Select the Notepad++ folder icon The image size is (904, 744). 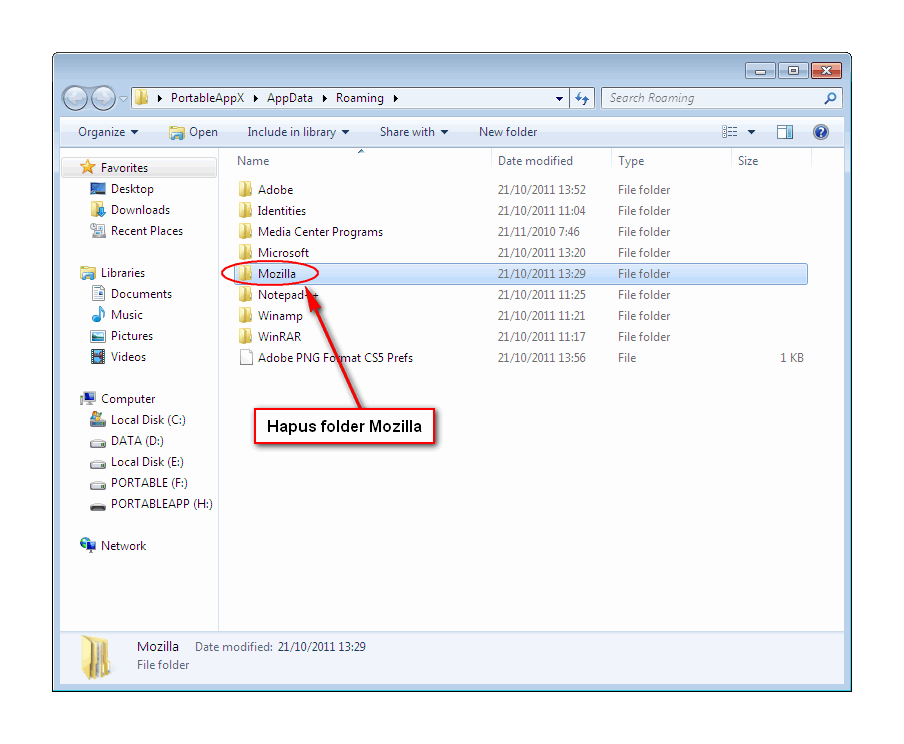246,295
